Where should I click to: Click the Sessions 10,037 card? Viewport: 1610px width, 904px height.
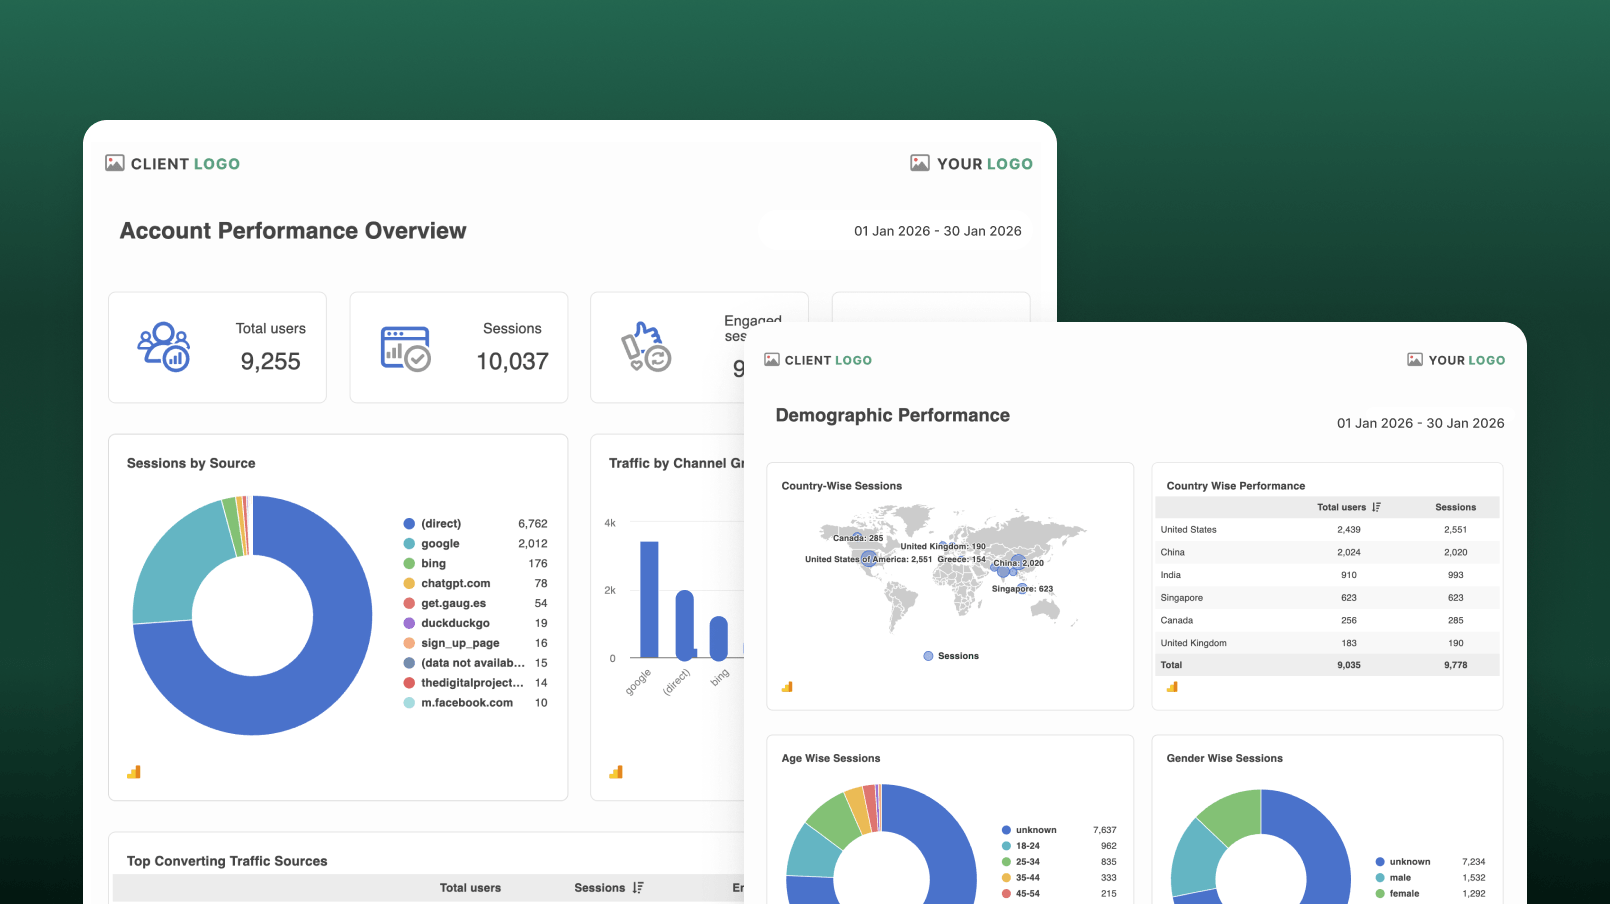pyautogui.click(x=459, y=347)
